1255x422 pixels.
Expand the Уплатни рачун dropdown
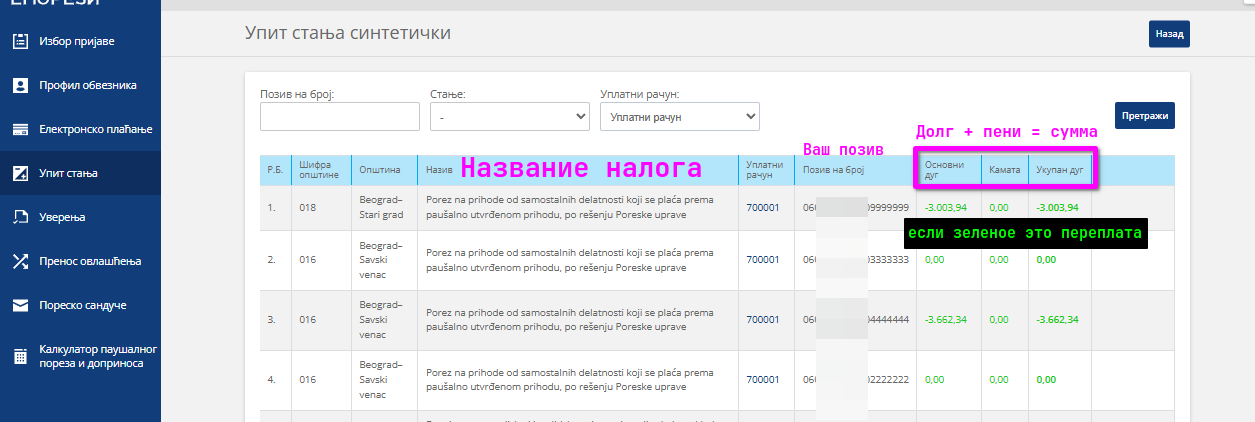click(x=679, y=117)
